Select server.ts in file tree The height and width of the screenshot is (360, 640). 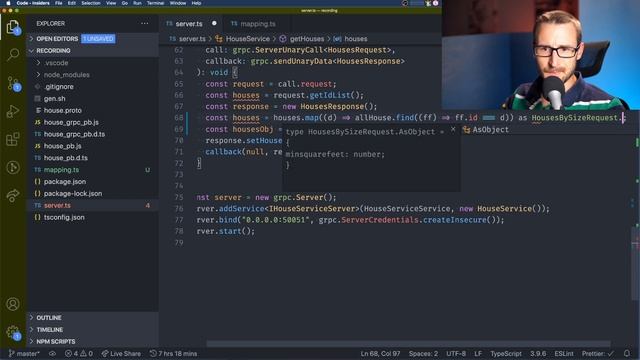[x=57, y=205]
